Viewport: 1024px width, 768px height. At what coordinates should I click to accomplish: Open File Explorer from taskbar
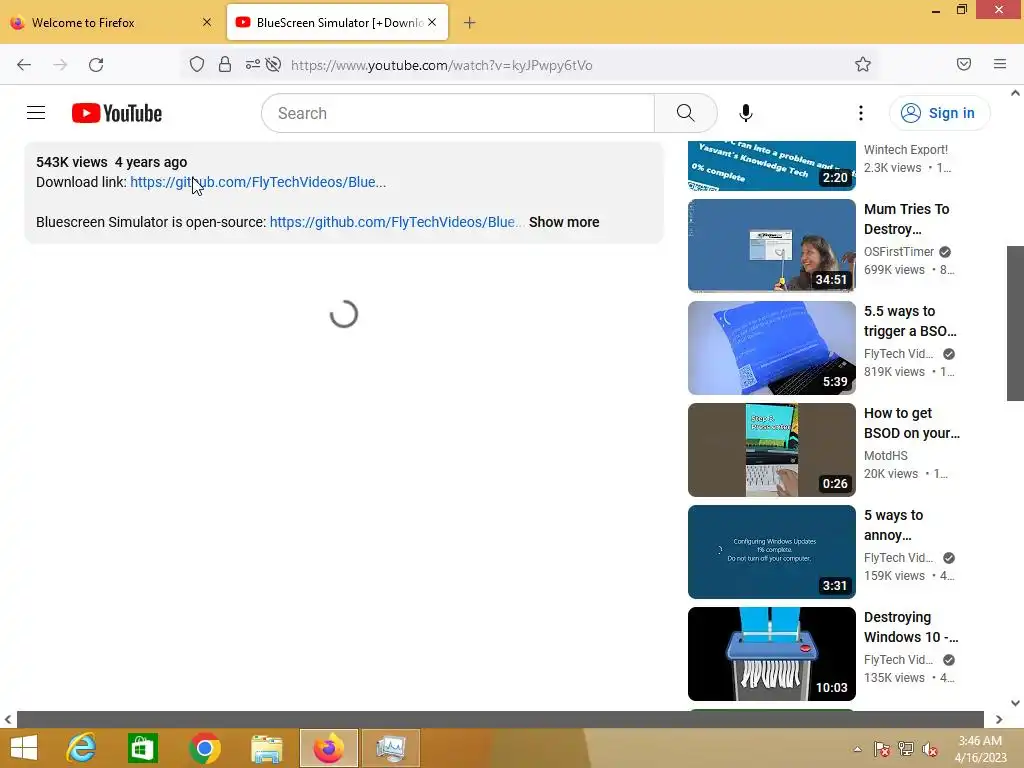pyautogui.click(x=267, y=748)
